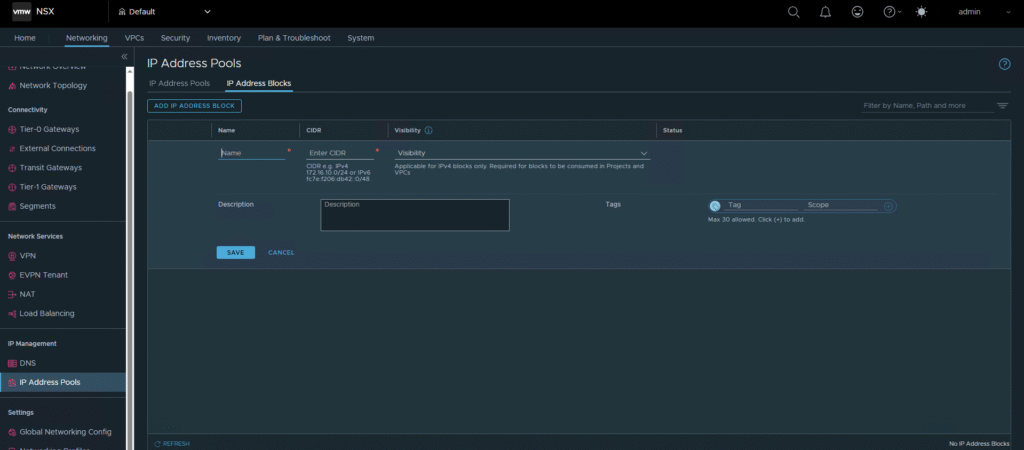Click the add tag plus icon
Image resolution: width=1024 pixels, height=450 pixels.
(887, 205)
